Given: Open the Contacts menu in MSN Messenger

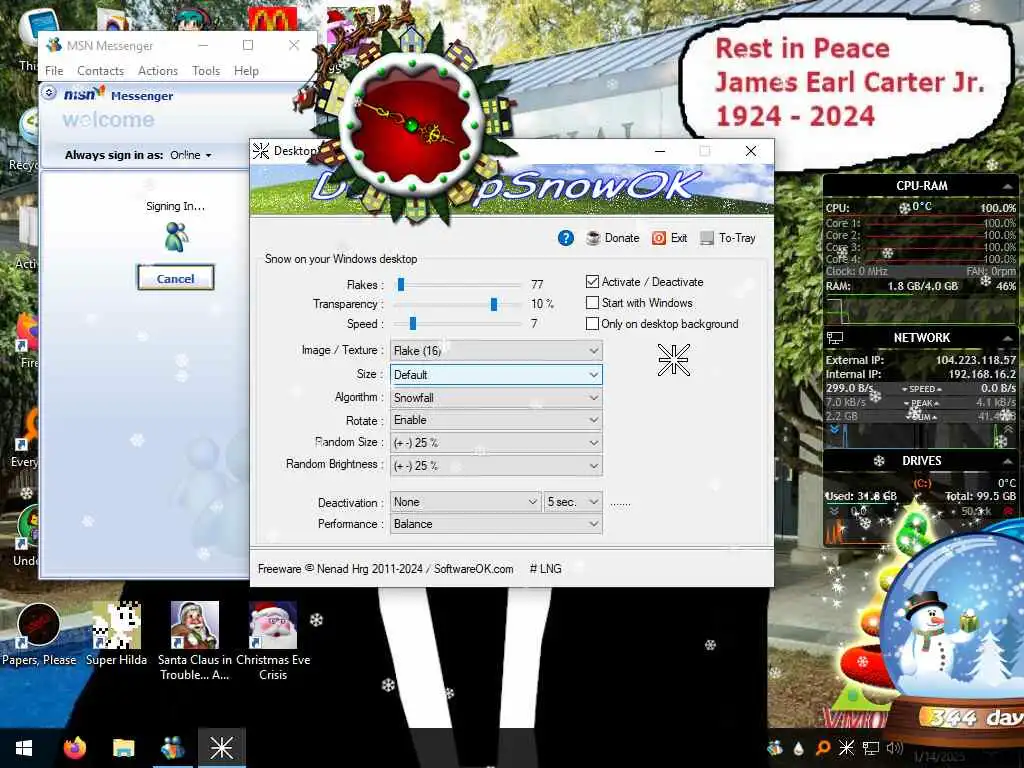Looking at the screenshot, I should tap(101, 71).
